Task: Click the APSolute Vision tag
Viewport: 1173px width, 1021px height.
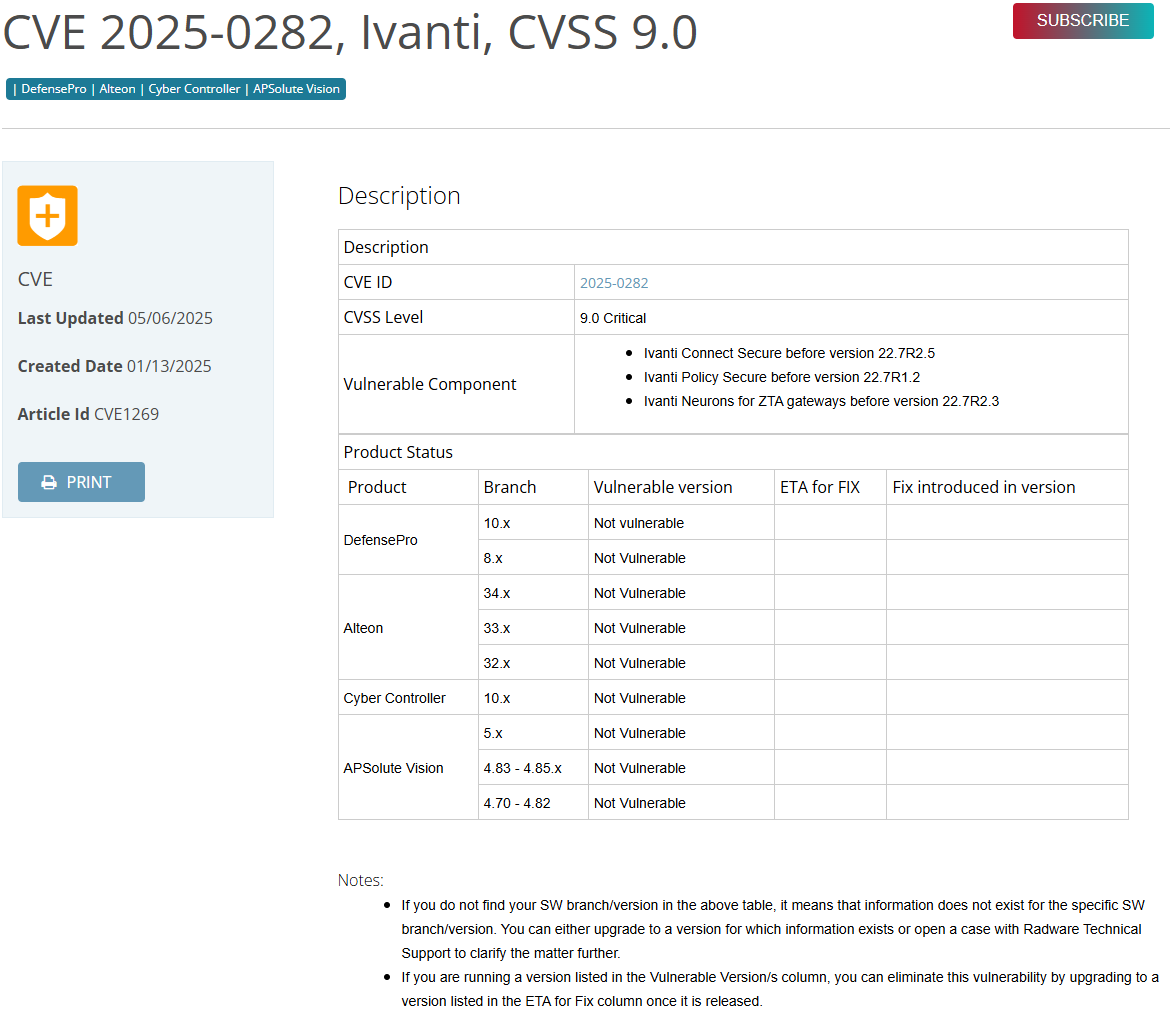Action: point(296,88)
